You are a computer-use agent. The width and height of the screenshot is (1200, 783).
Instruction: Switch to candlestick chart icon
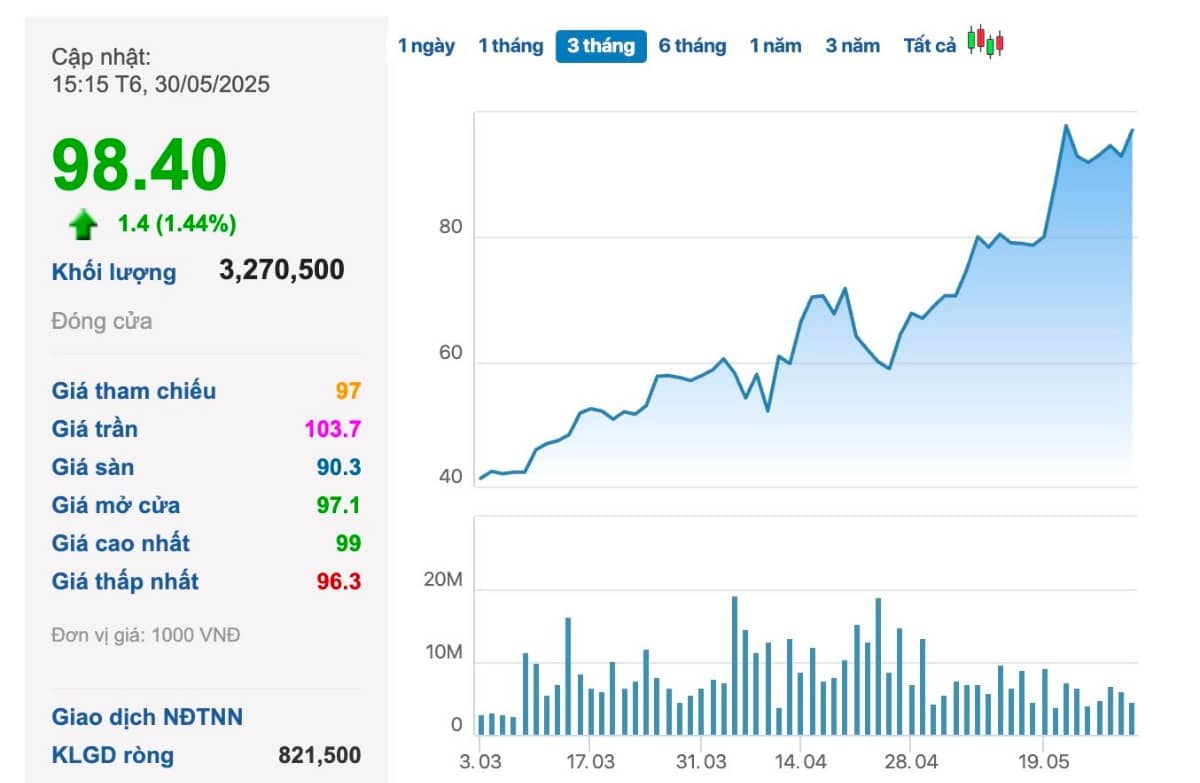point(985,43)
